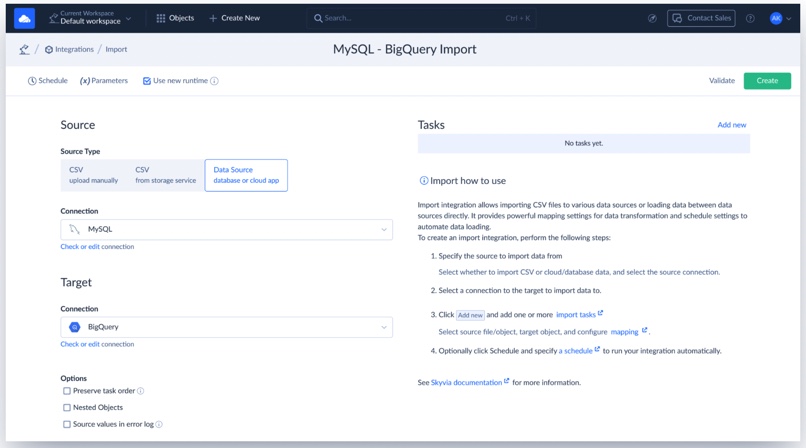
Task: Click the Validate button
Action: (x=722, y=81)
